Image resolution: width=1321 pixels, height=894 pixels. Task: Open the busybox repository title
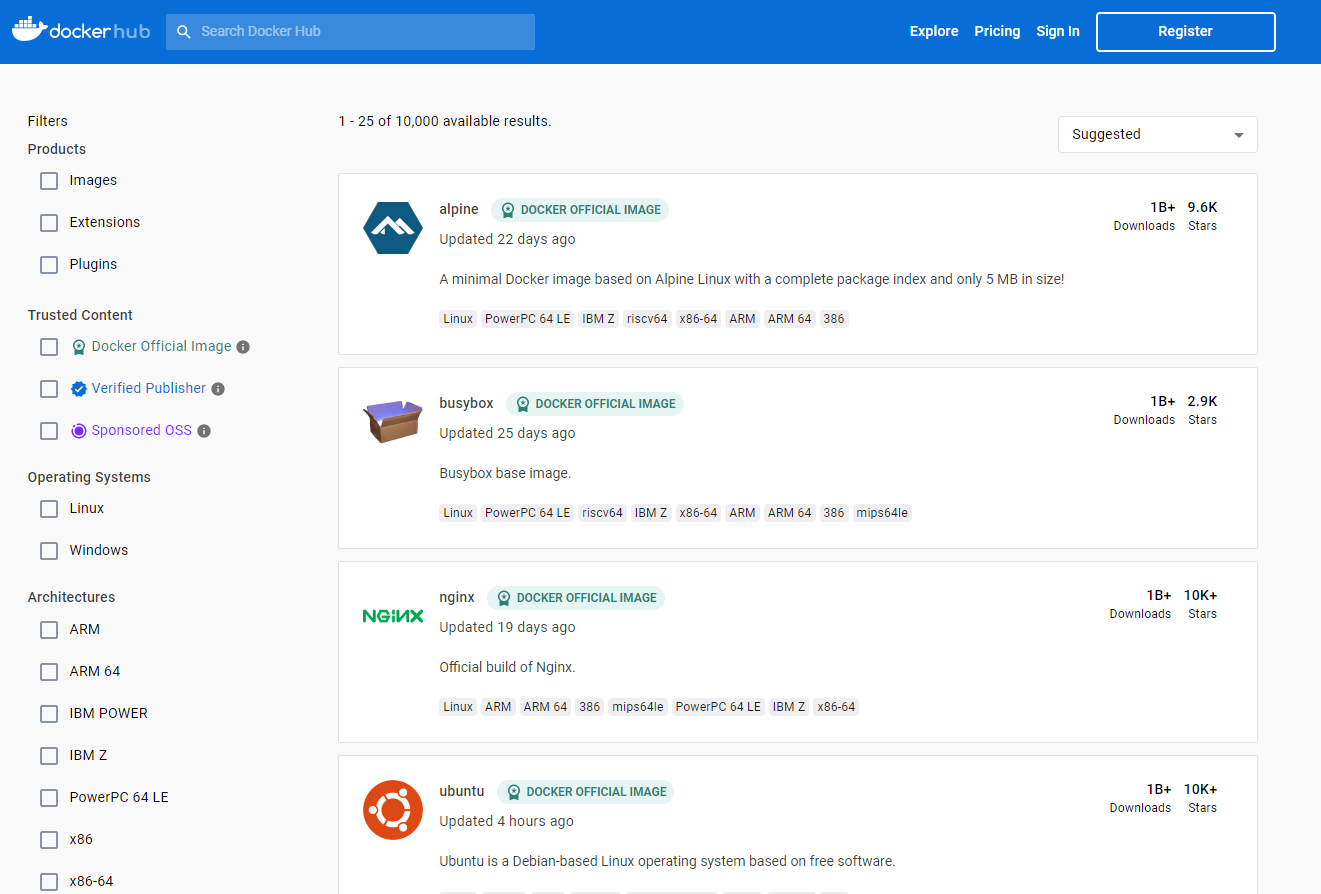coord(466,404)
